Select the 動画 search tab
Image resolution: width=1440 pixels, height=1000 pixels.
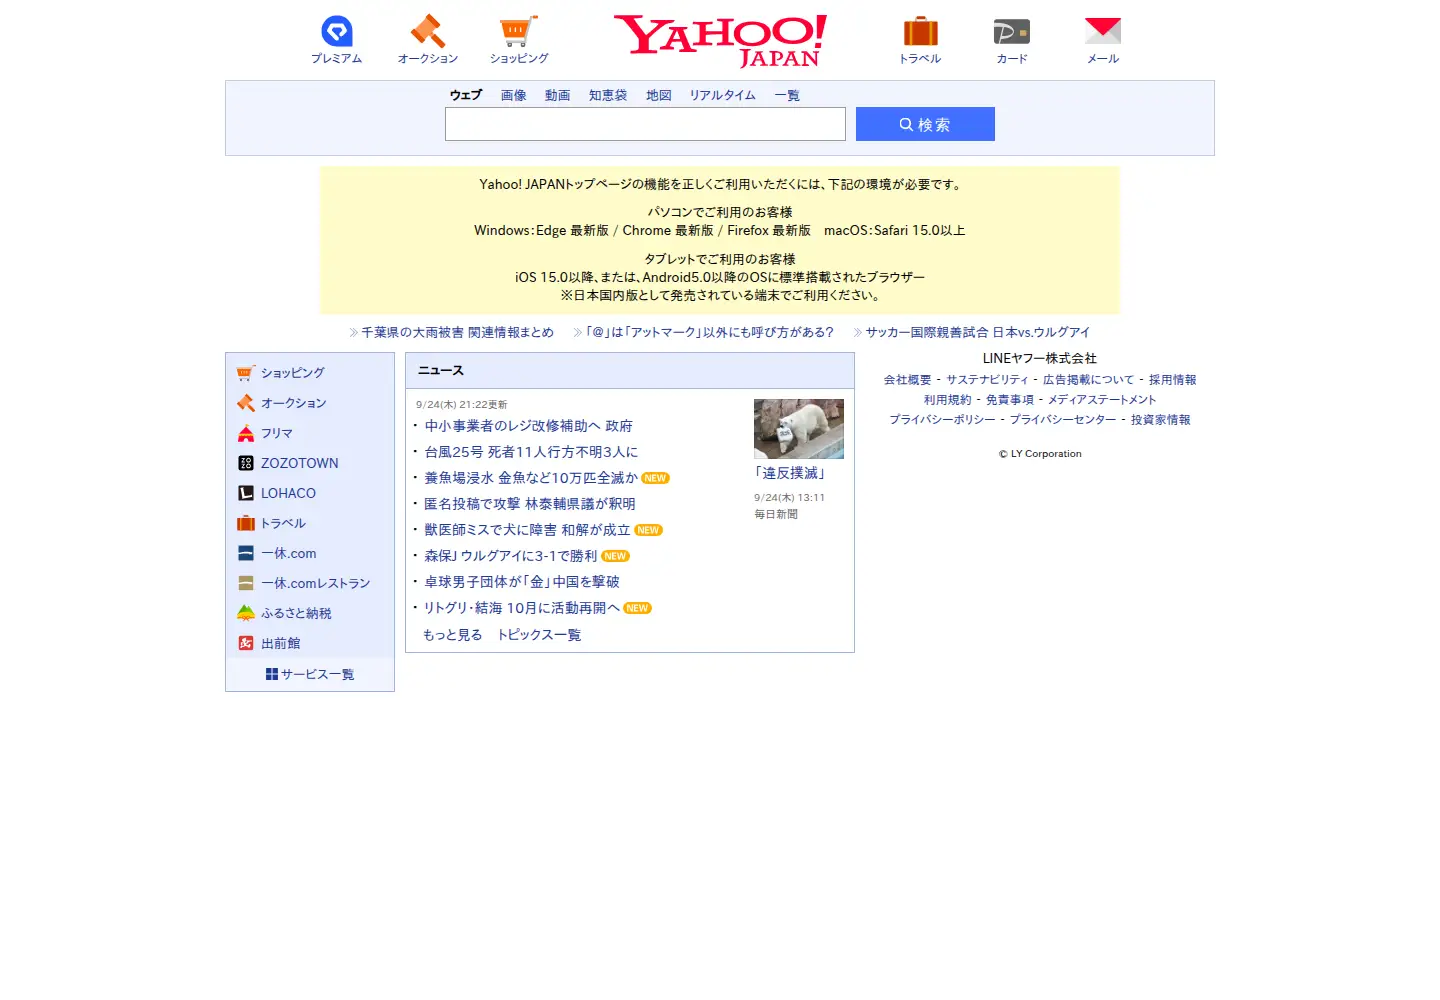point(558,95)
